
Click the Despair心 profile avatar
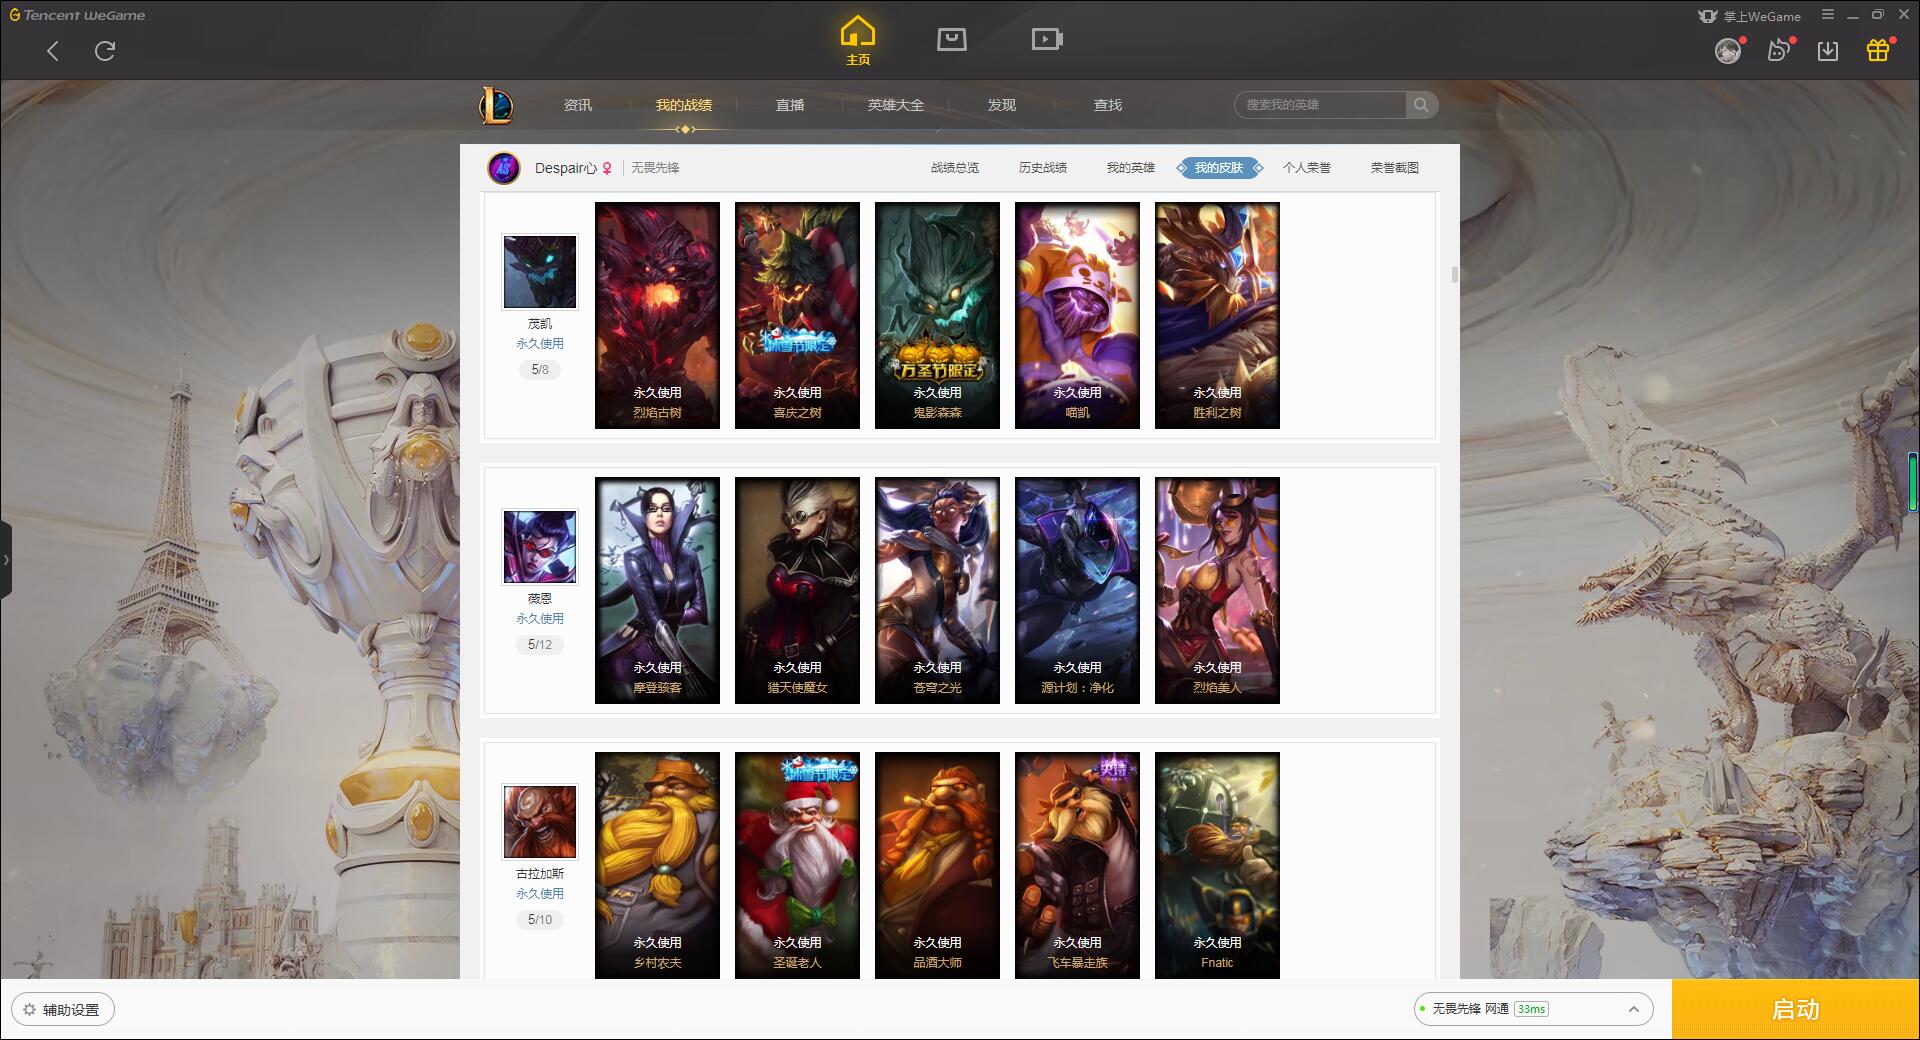pyautogui.click(x=504, y=168)
